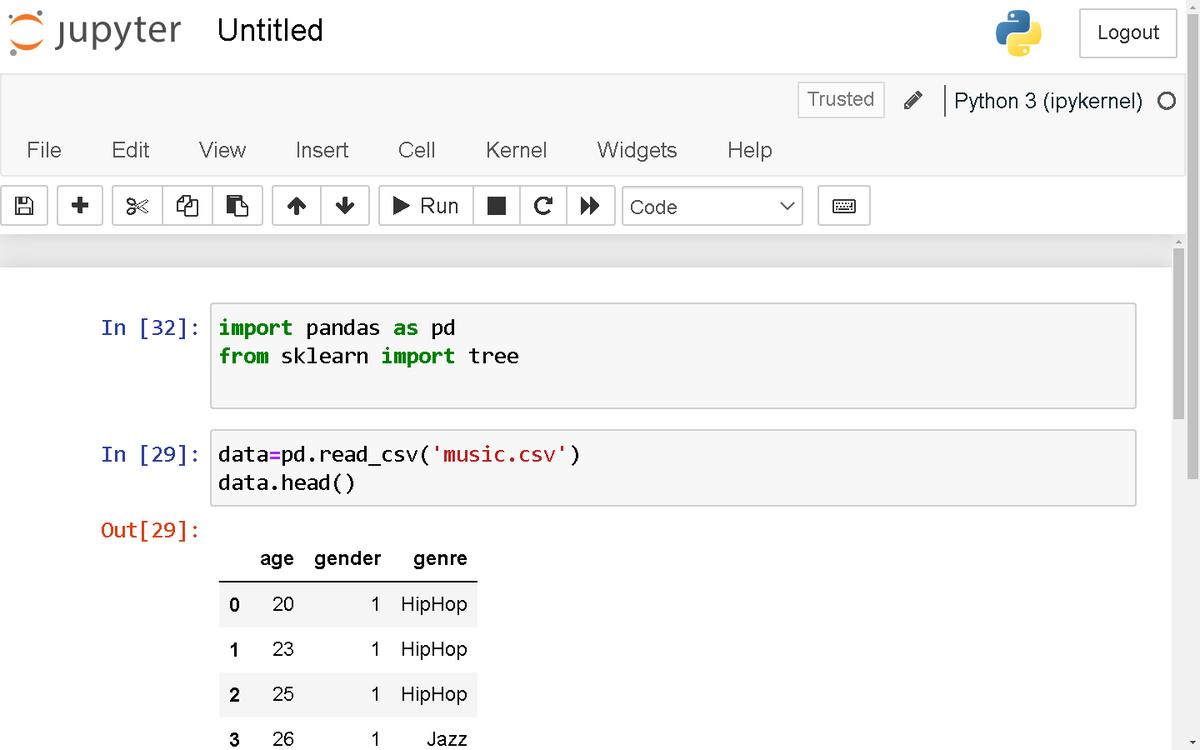Move selected cell down with the down arrow
Image resolution: width=1200 pixels, height=750 pixels.
pyautogui.click(x=345, y=206)
